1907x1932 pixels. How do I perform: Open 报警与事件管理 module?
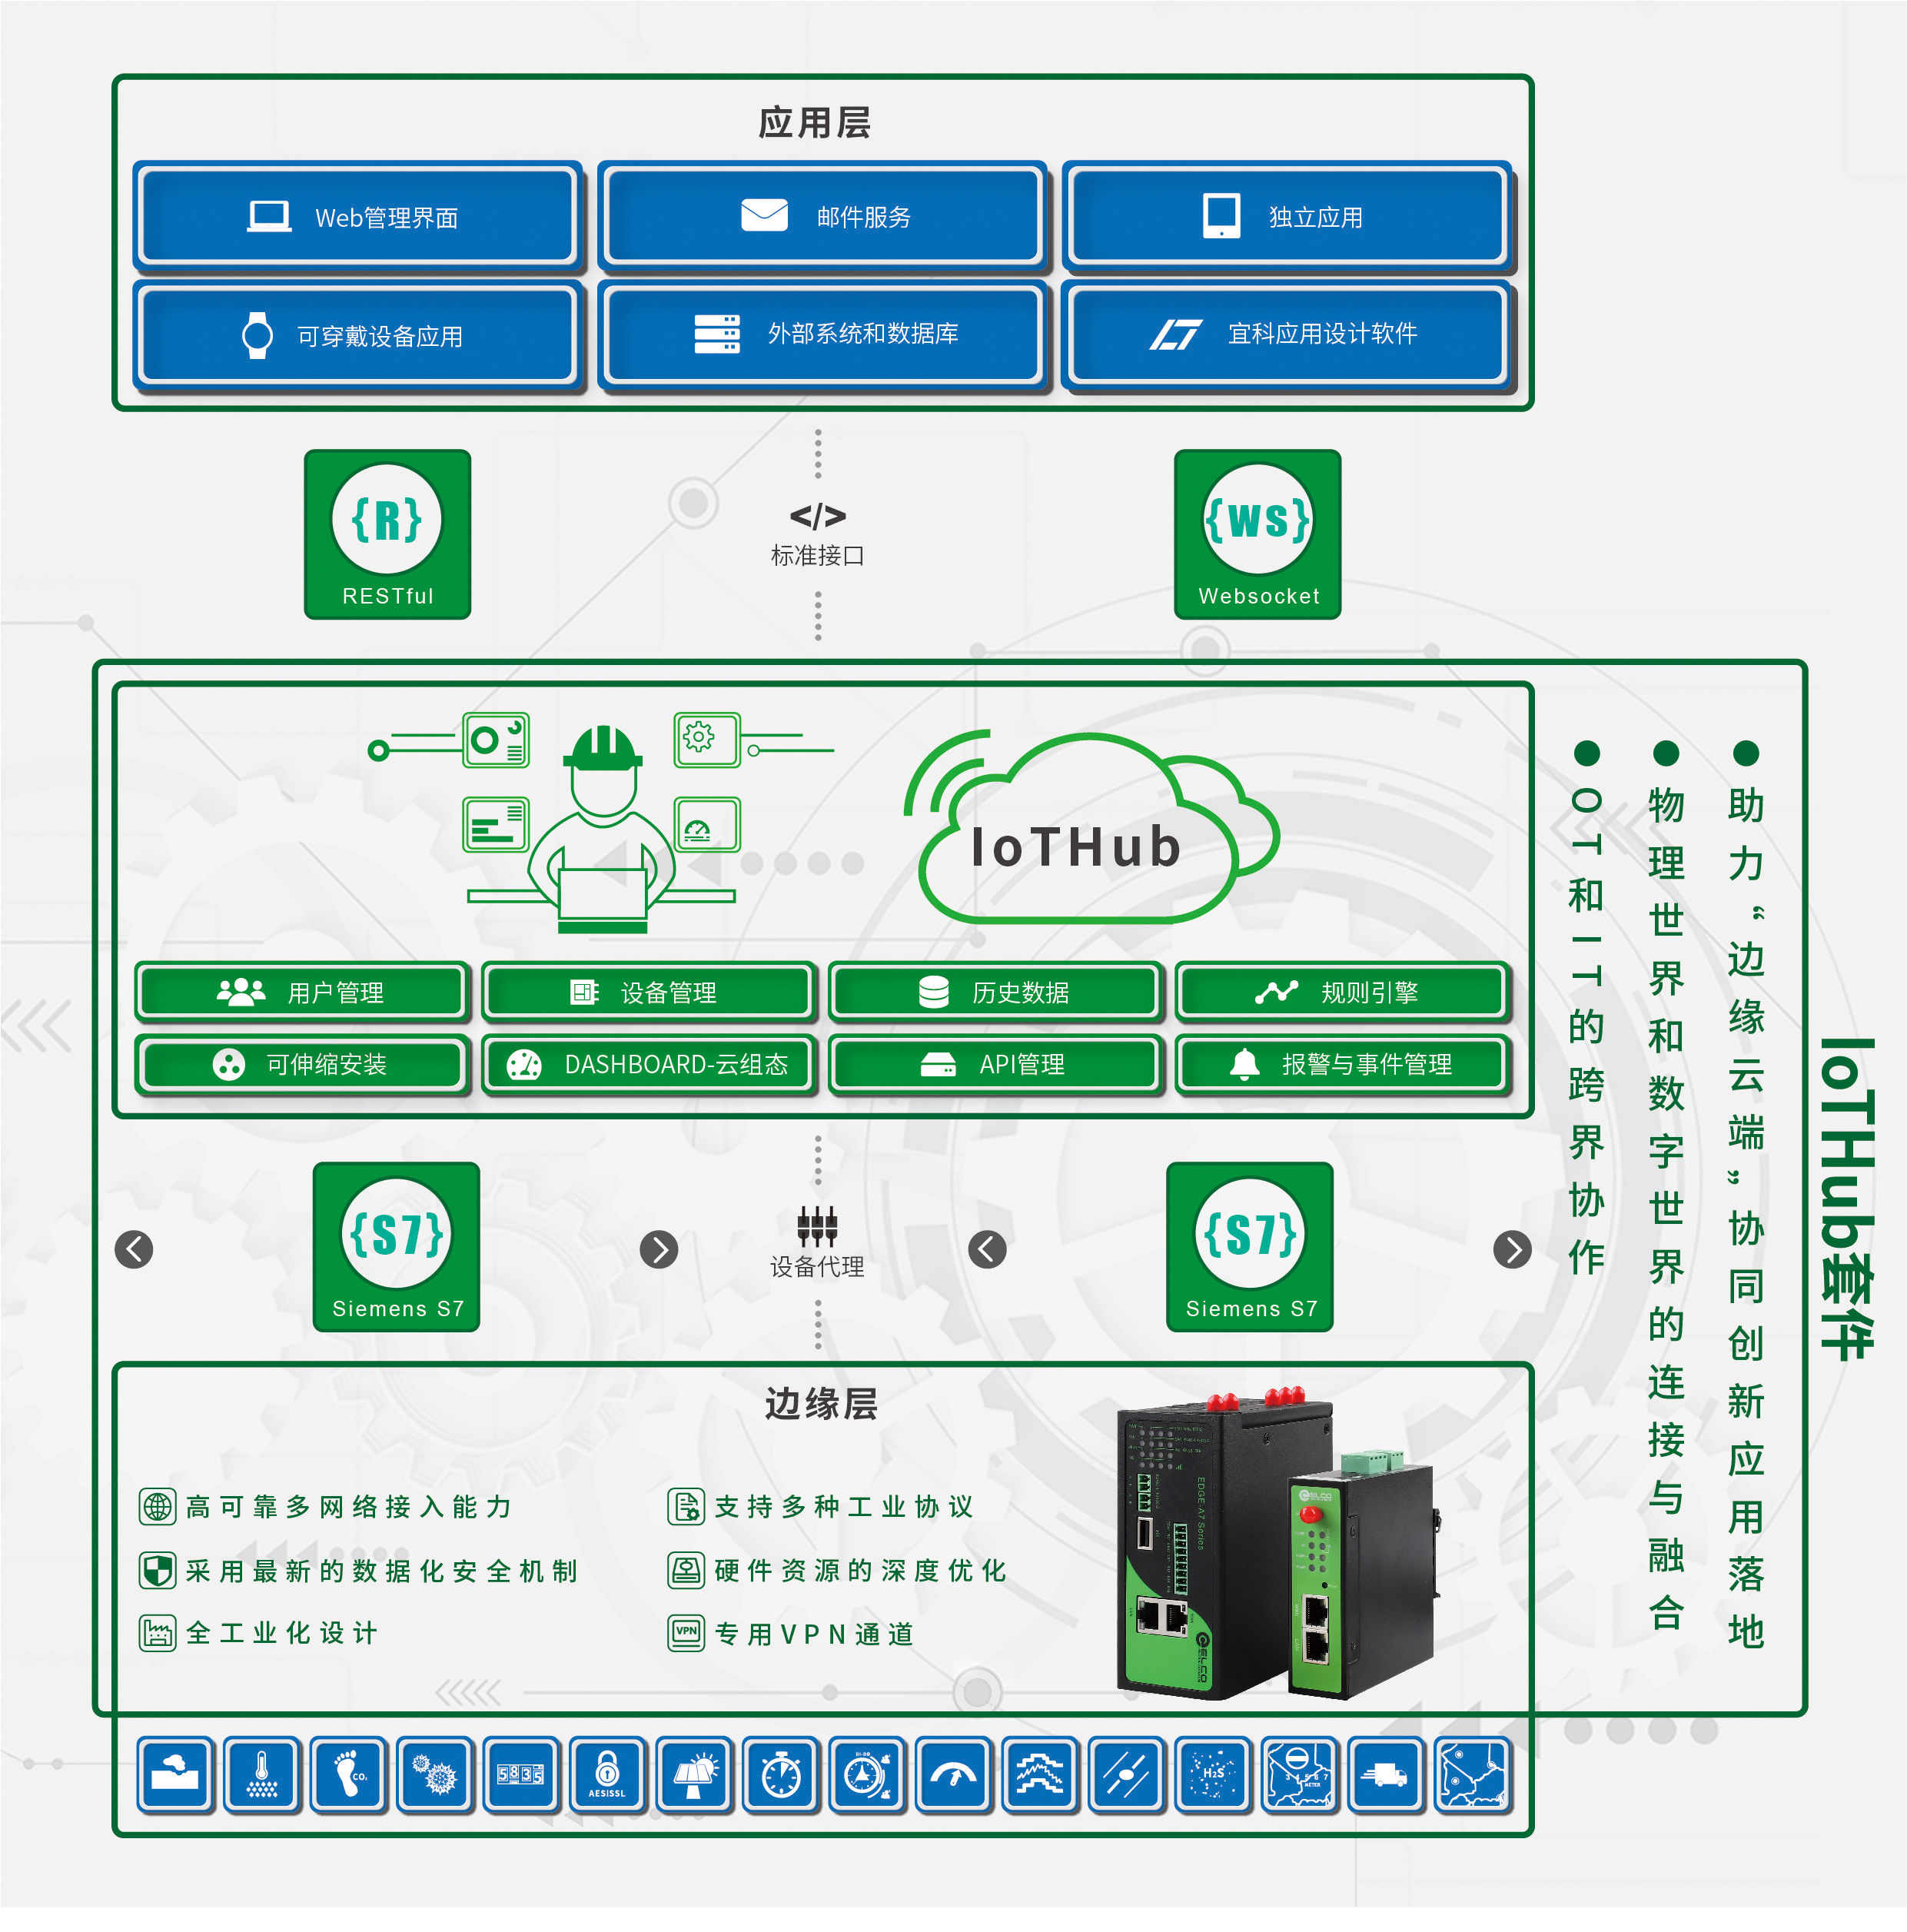(x=1342, y=1065)
